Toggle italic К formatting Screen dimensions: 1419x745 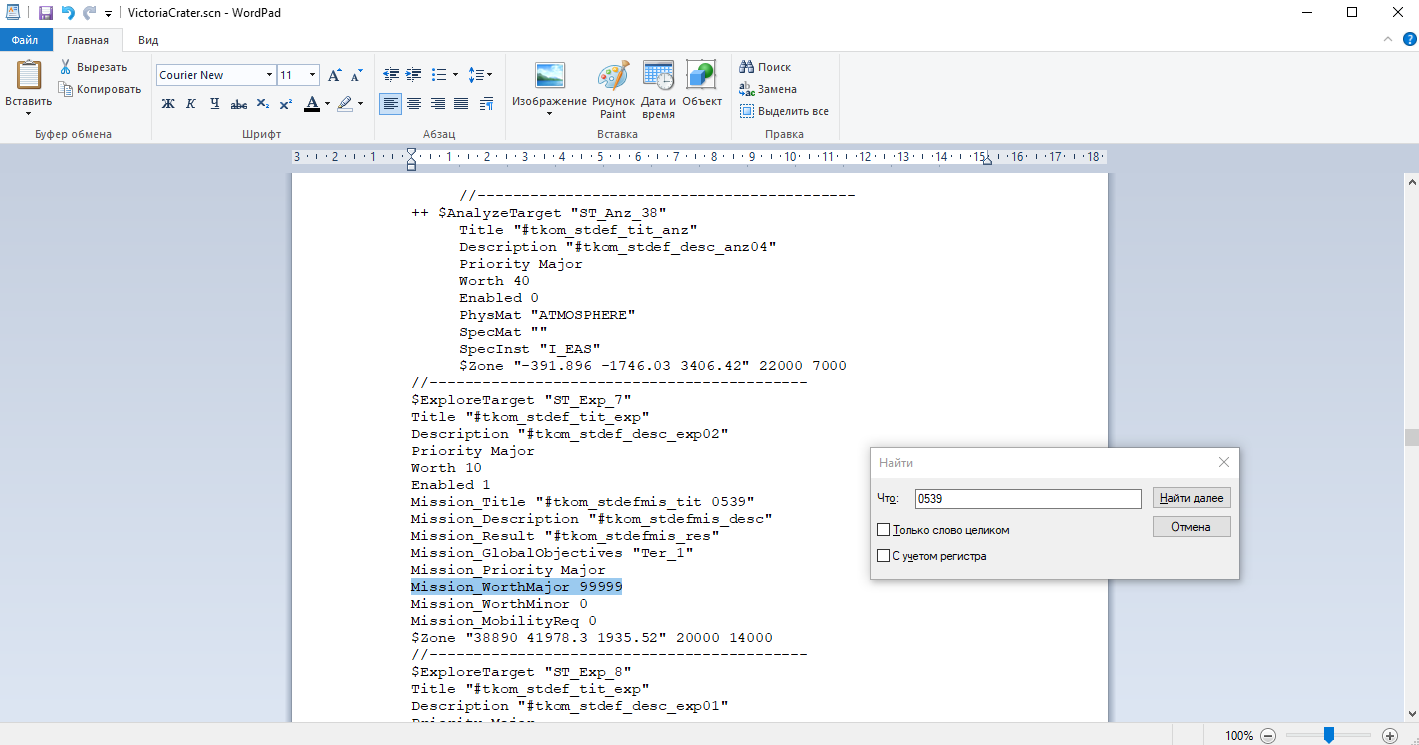191,103
